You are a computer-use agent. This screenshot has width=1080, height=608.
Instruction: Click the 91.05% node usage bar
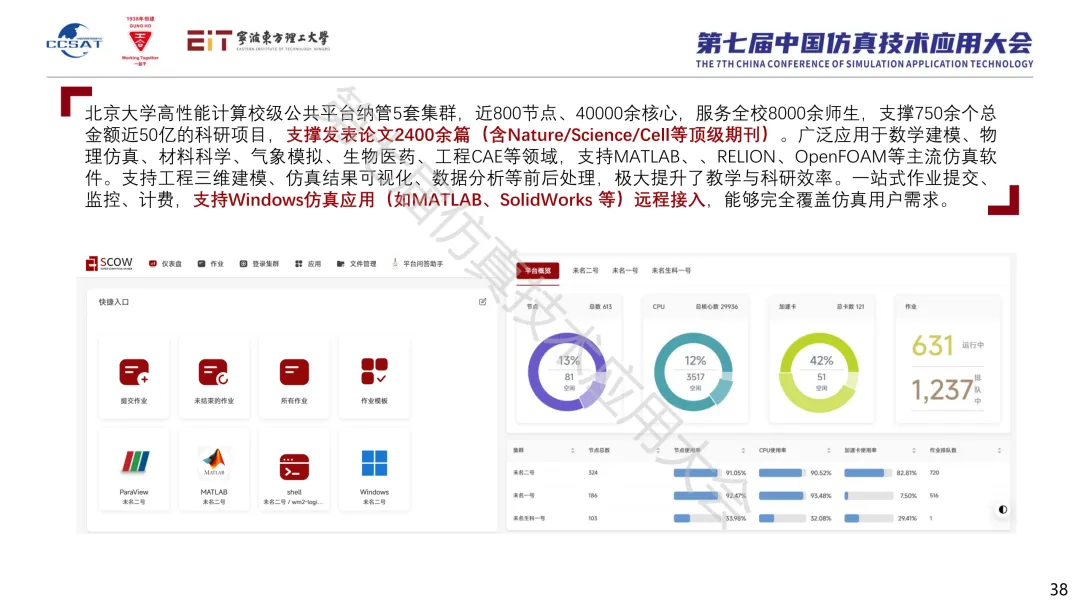click(x=696, y=473)
